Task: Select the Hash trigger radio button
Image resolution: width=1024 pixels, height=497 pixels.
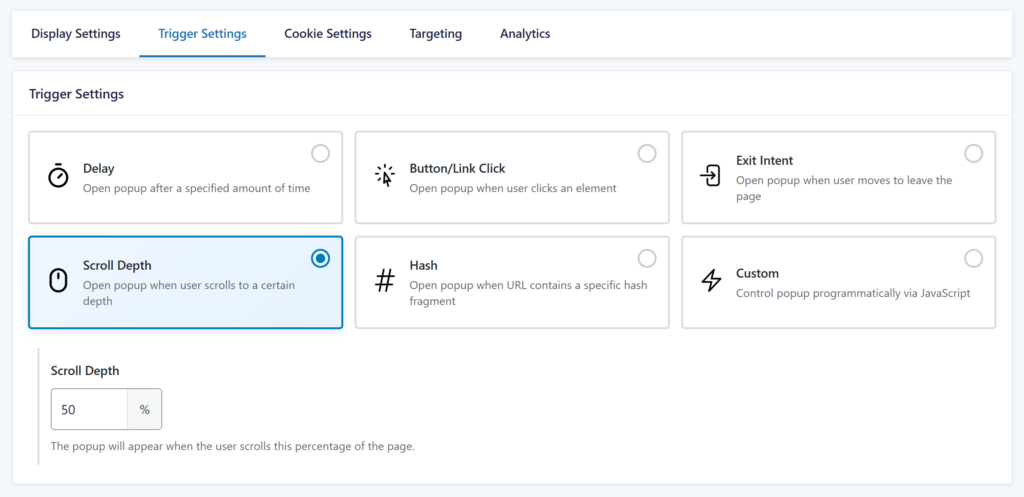Action: (x=647, y=258)
